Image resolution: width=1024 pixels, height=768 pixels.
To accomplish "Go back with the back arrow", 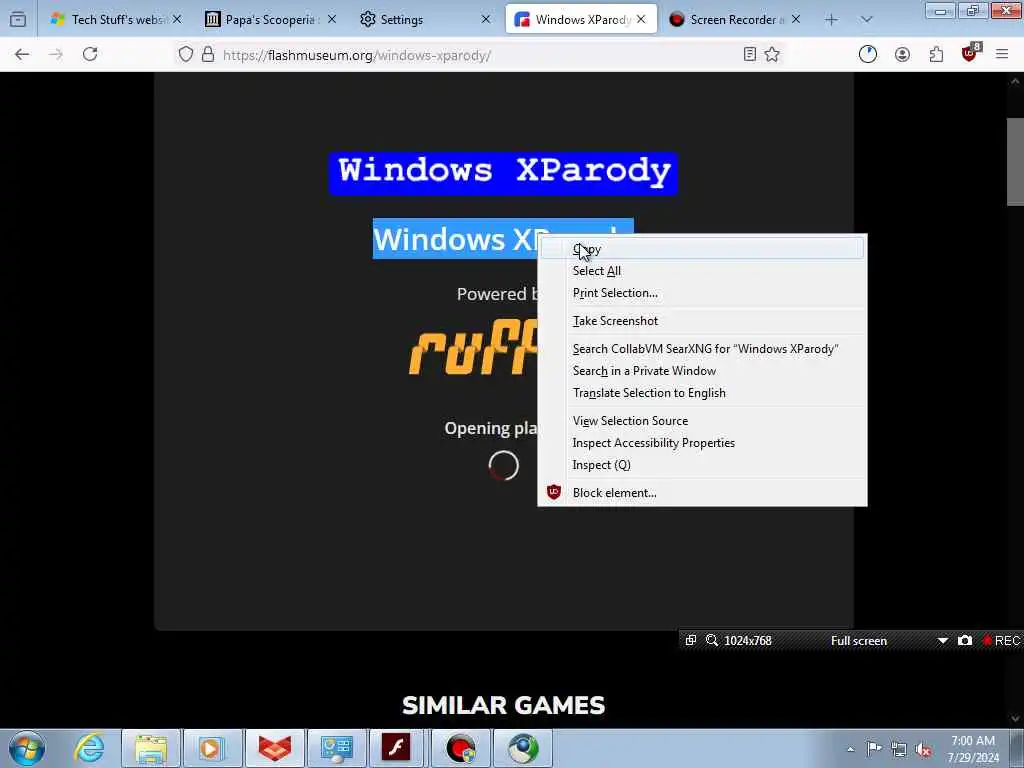I will pos(22,54).
